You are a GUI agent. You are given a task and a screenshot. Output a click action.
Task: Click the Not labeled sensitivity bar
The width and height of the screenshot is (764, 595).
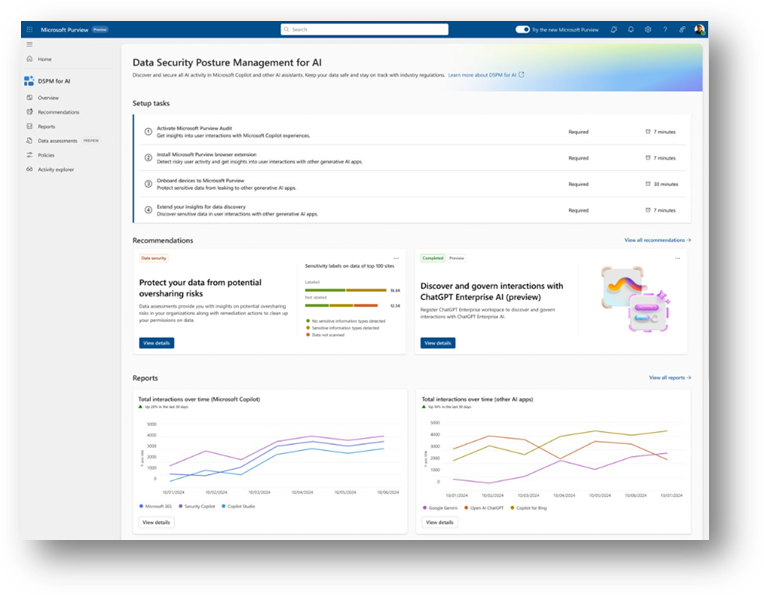point(341,306)
